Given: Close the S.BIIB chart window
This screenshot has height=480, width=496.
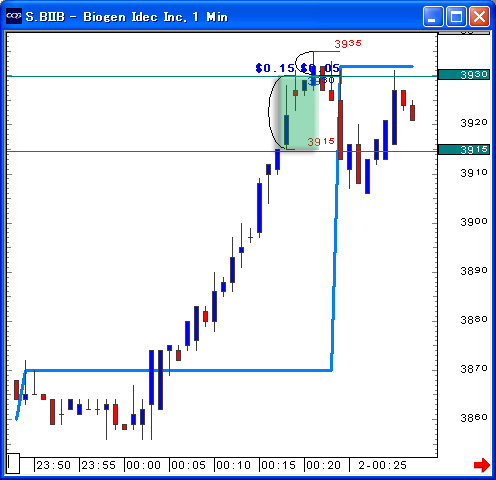Looking at the screenshot, I should tap(479, 16).
